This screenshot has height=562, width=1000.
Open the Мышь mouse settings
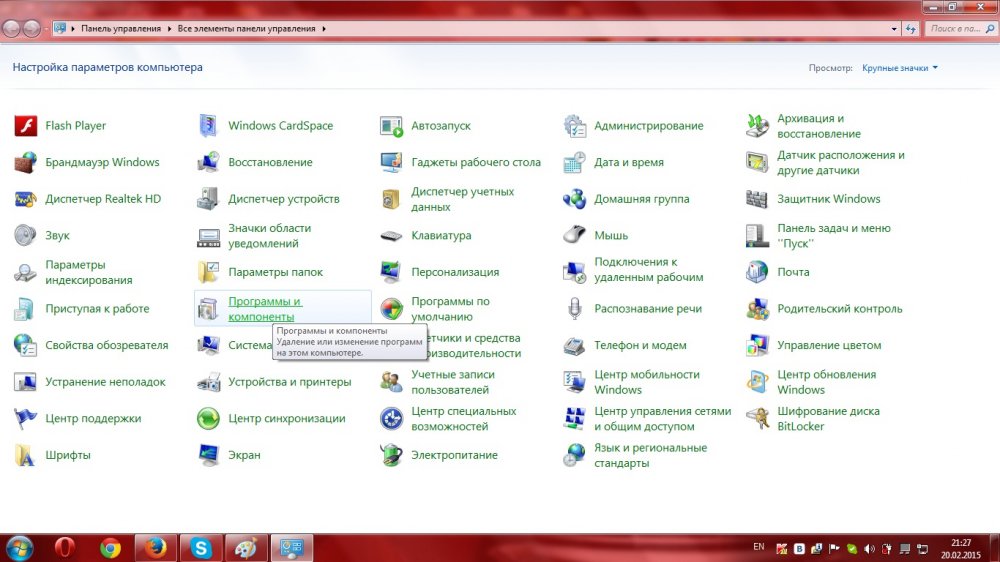click(575, 236)
